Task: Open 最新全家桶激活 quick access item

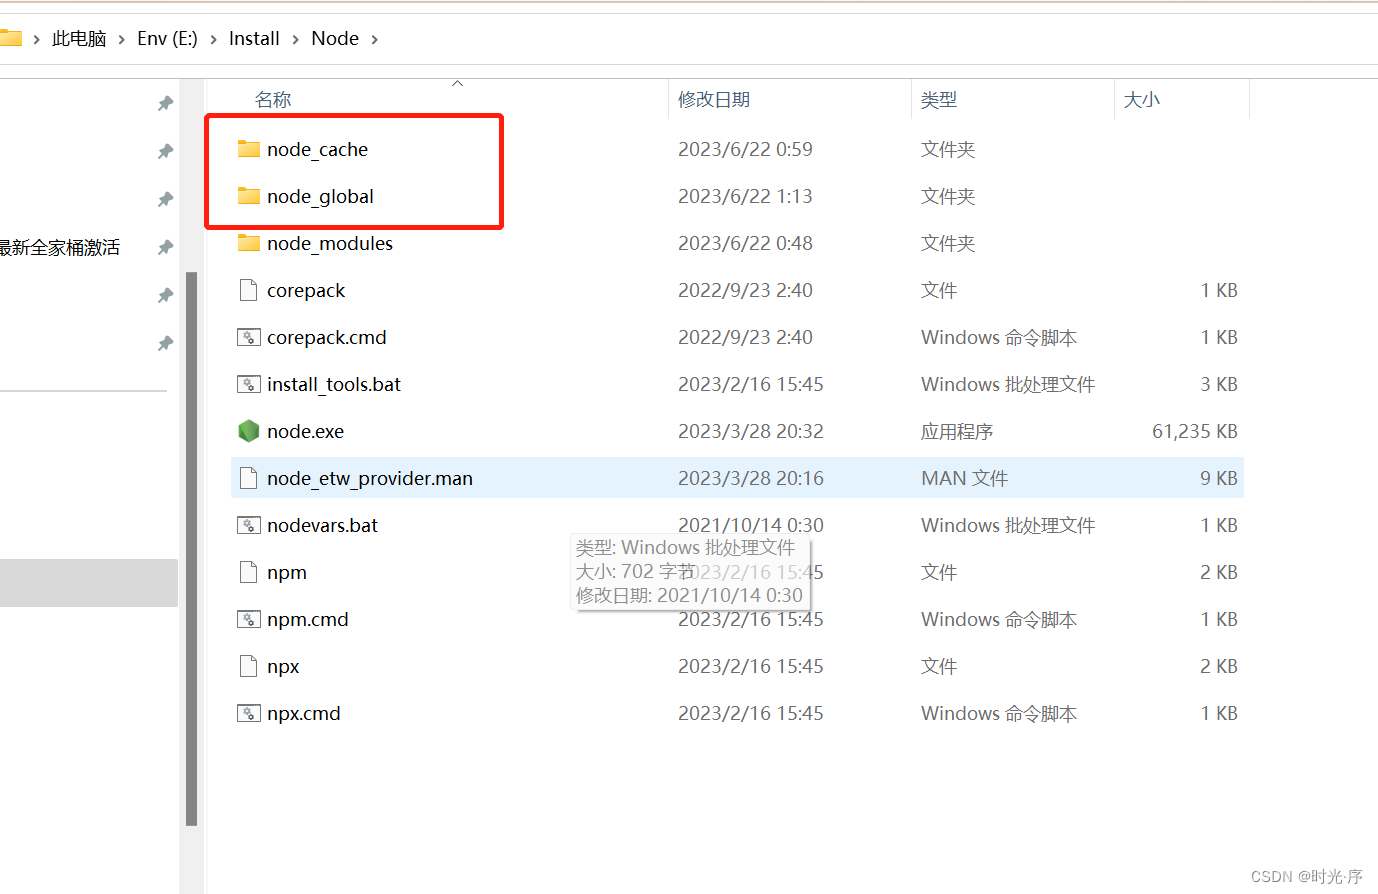Action: click(60, 247)
